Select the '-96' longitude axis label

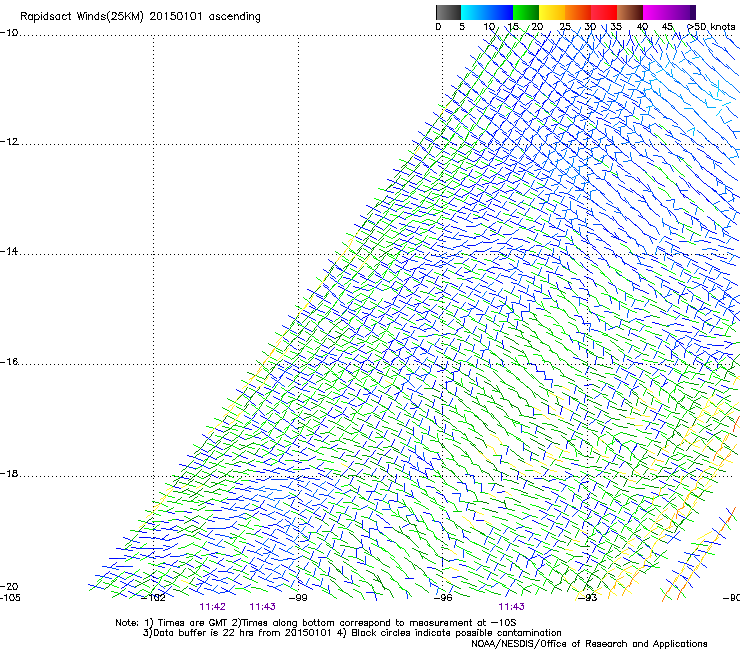[443, 598]
